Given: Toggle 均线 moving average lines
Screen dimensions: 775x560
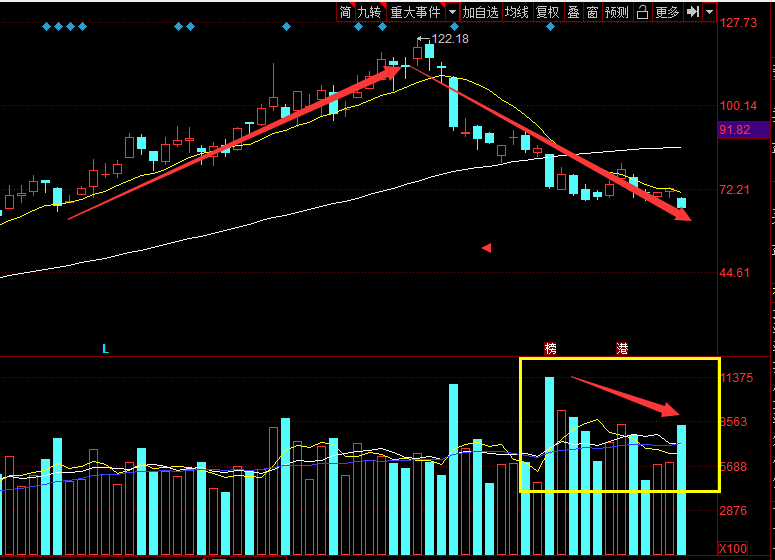Looking at the screenshot, I should [x=516, y=12].
